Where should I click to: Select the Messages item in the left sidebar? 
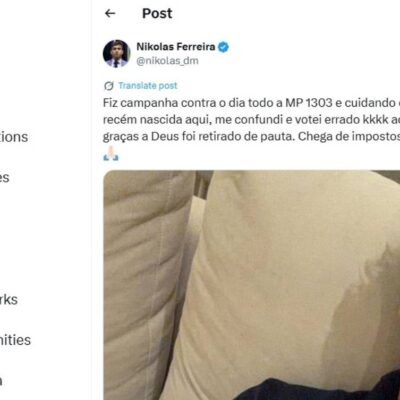(5, 177)
